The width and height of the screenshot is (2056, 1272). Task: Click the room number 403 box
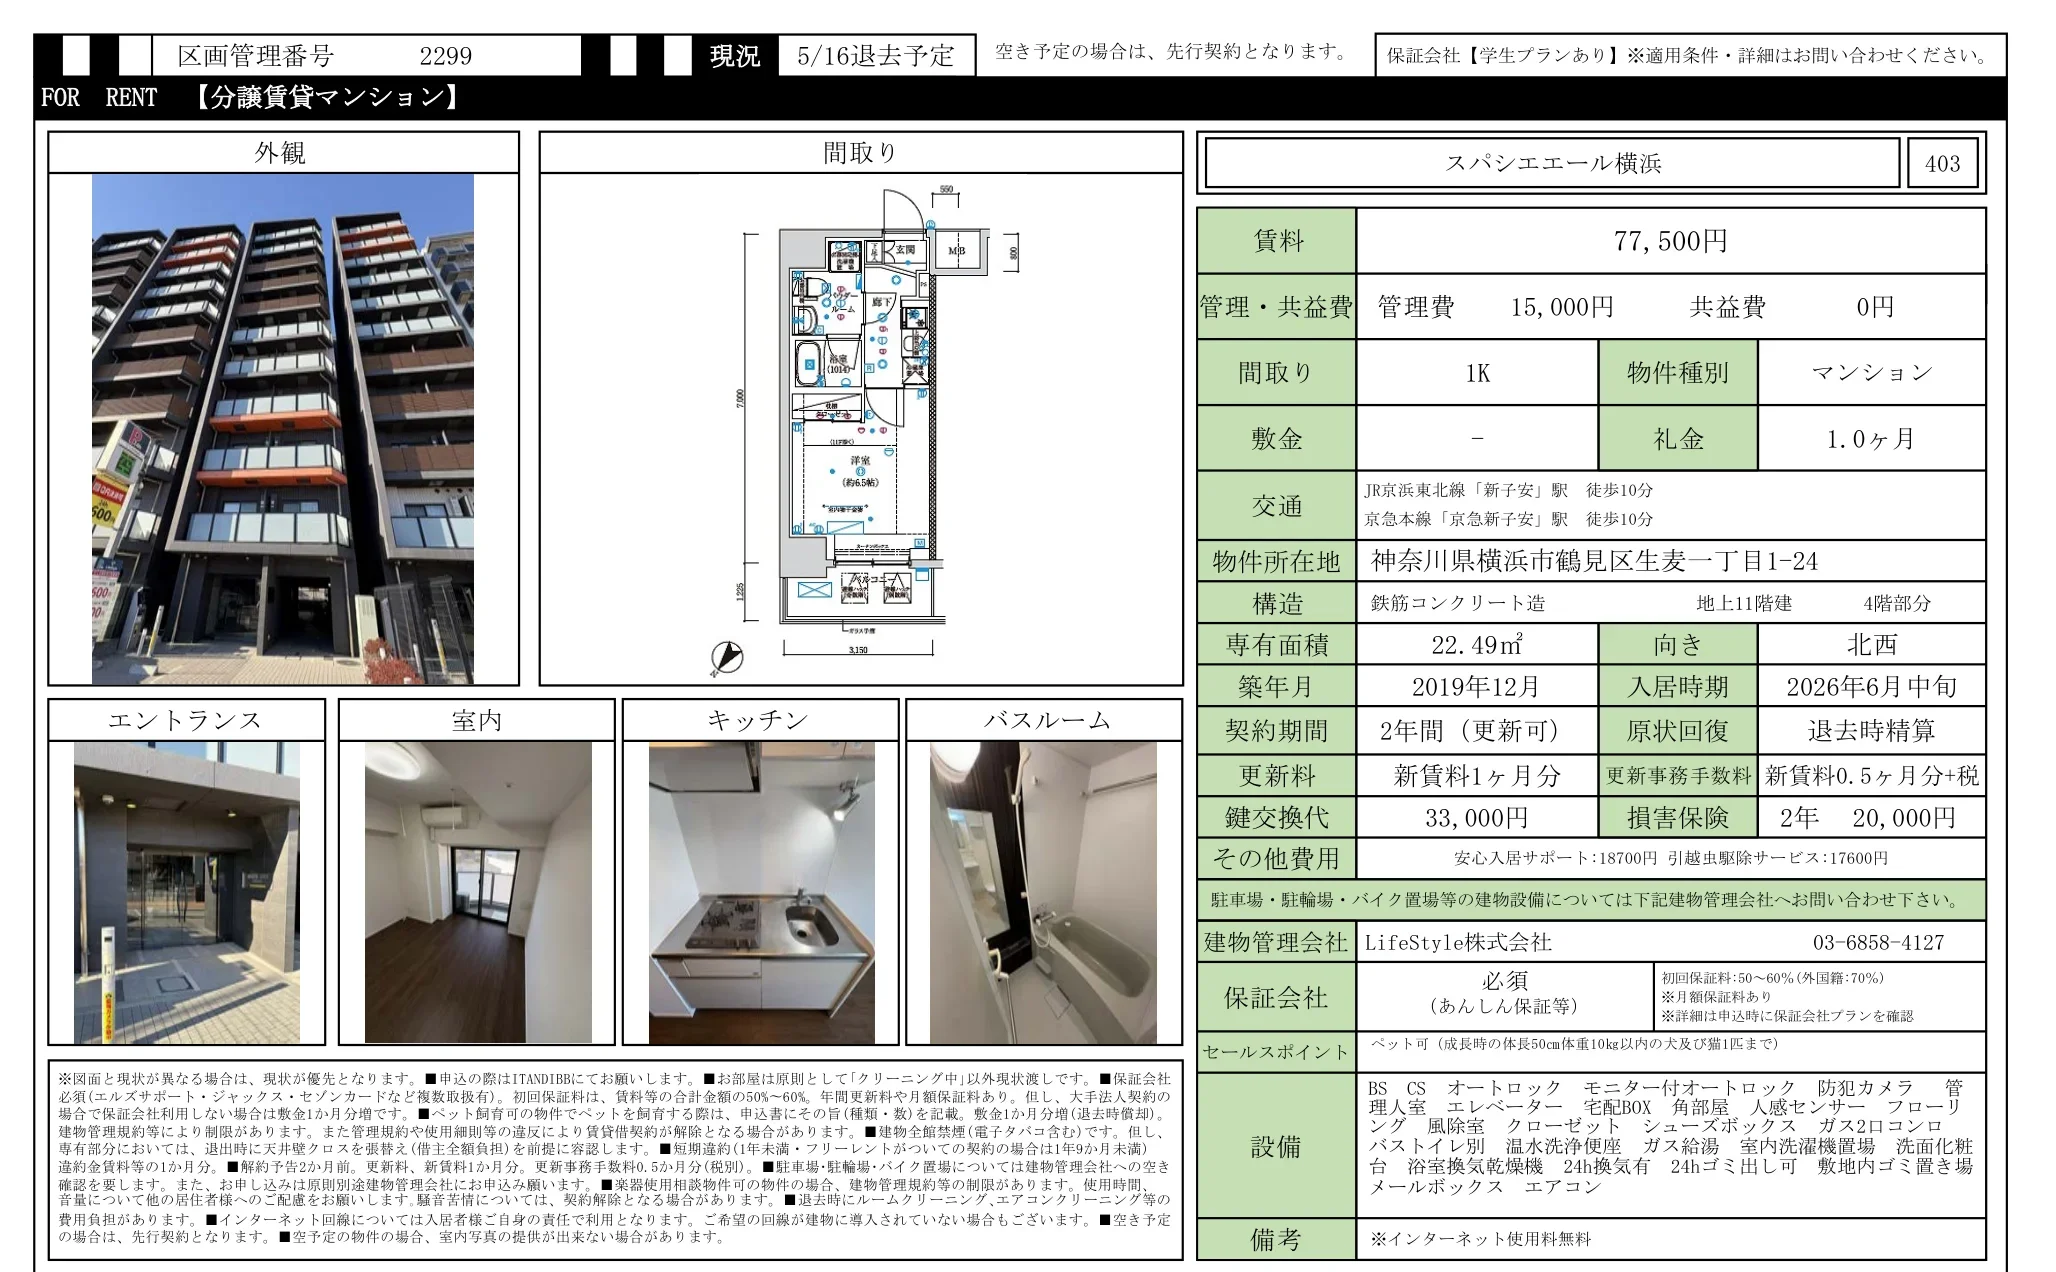pos(1942,164)
